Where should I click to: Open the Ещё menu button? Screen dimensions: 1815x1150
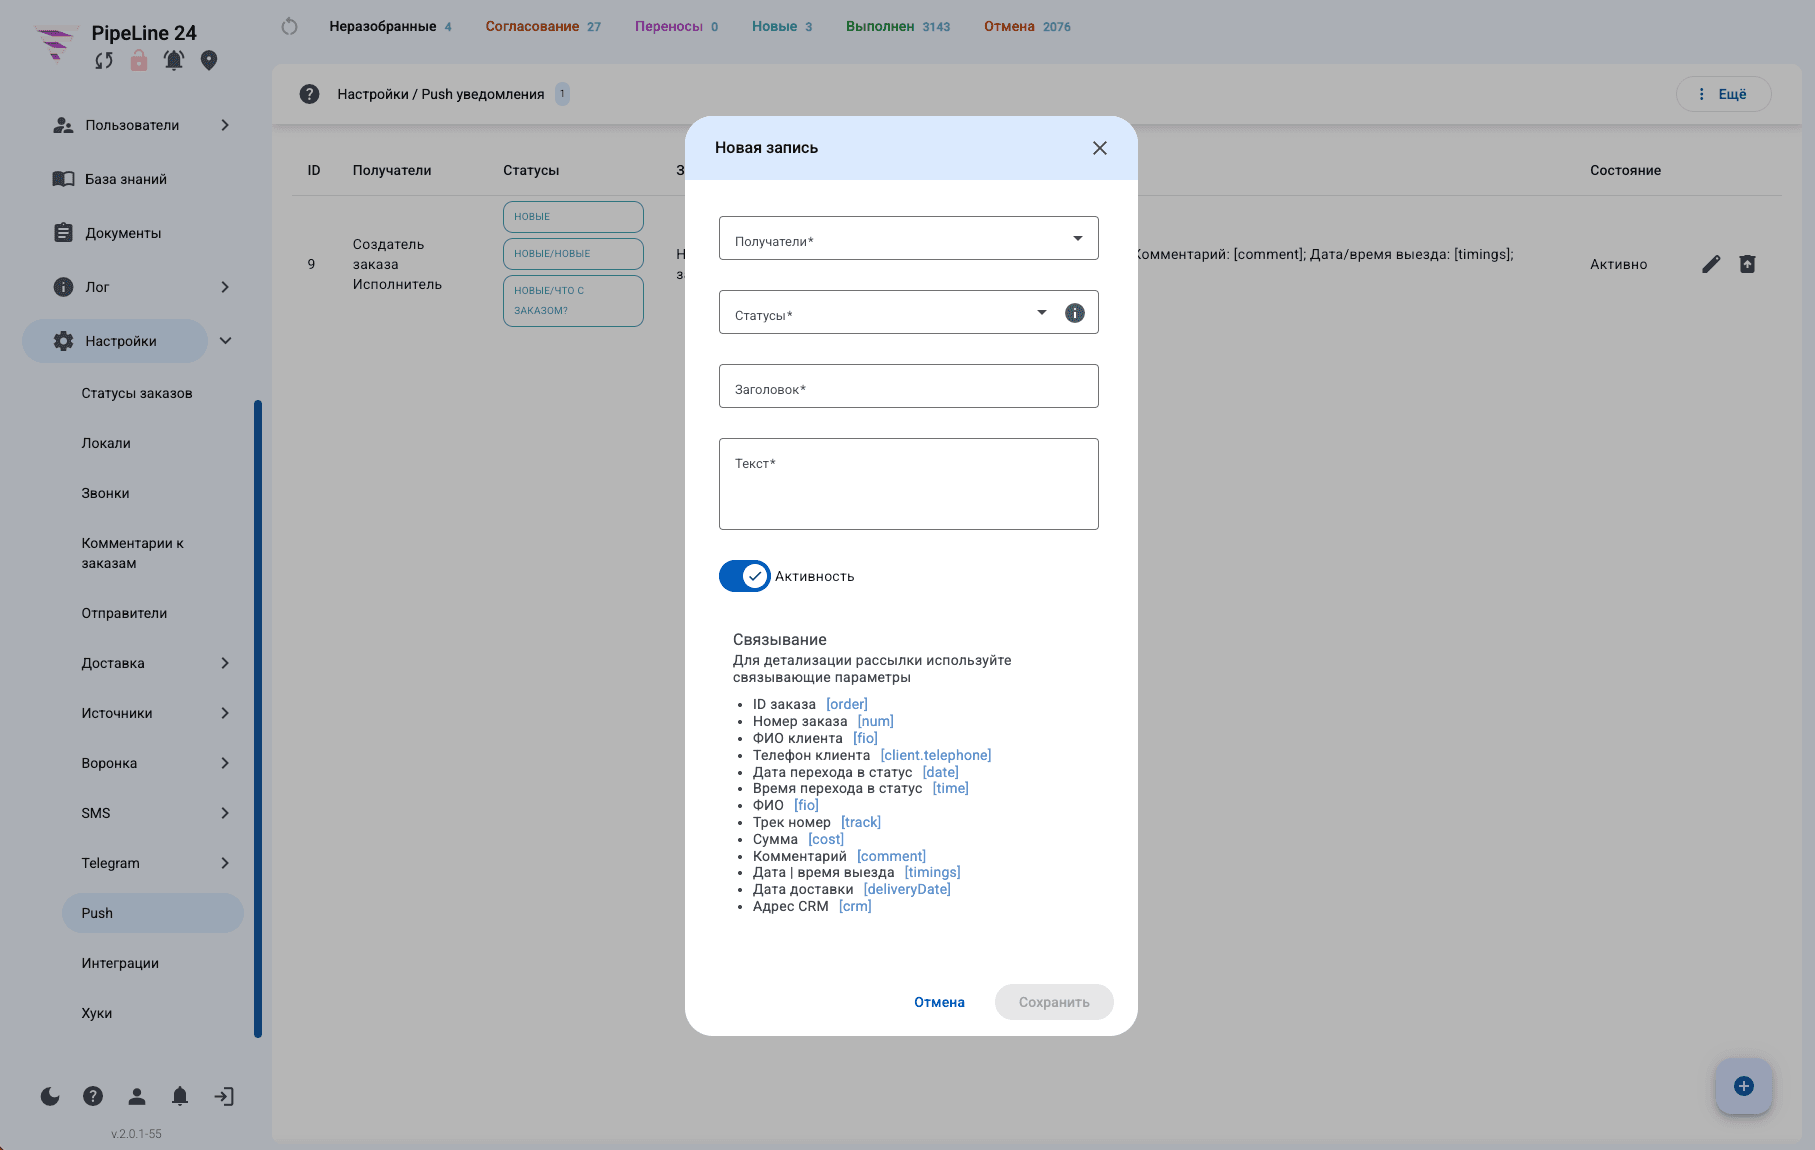1724,94
